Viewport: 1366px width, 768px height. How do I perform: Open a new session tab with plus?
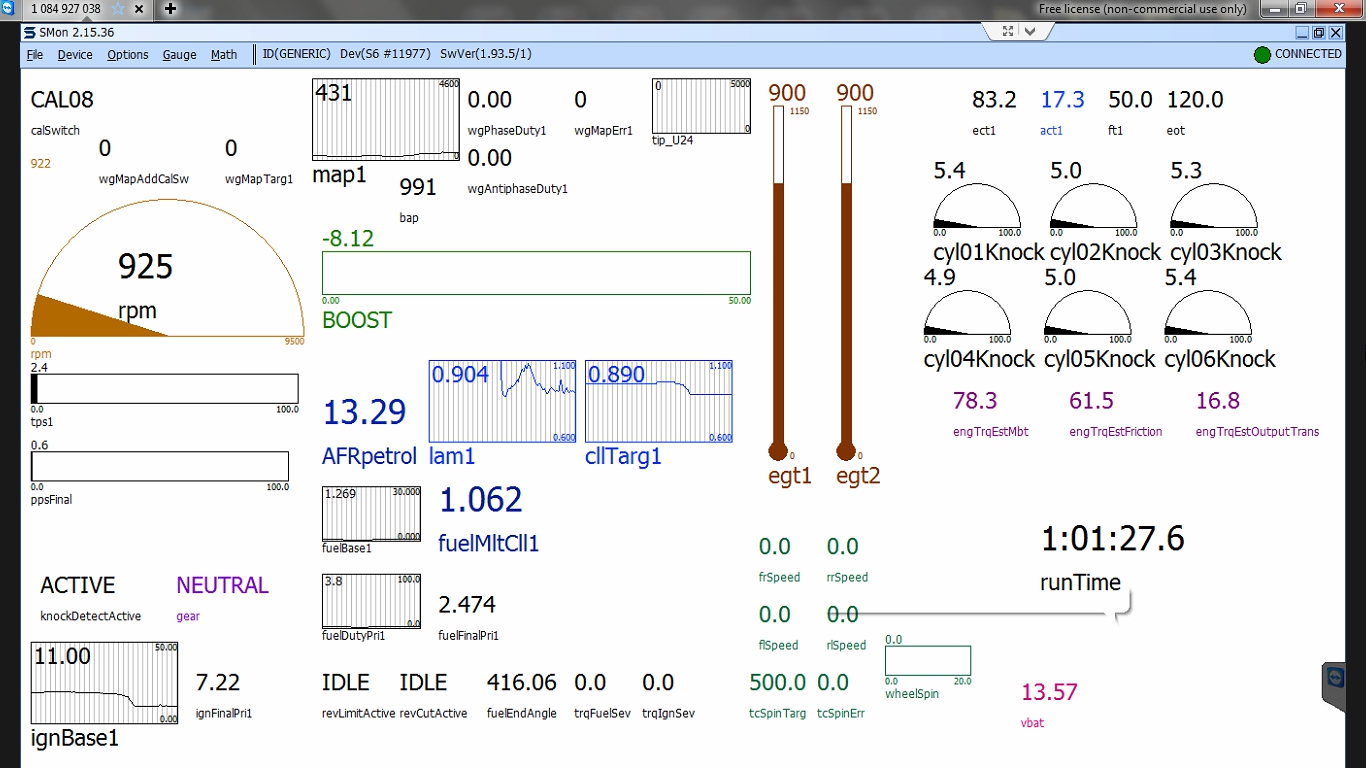(x=171, y=9)
